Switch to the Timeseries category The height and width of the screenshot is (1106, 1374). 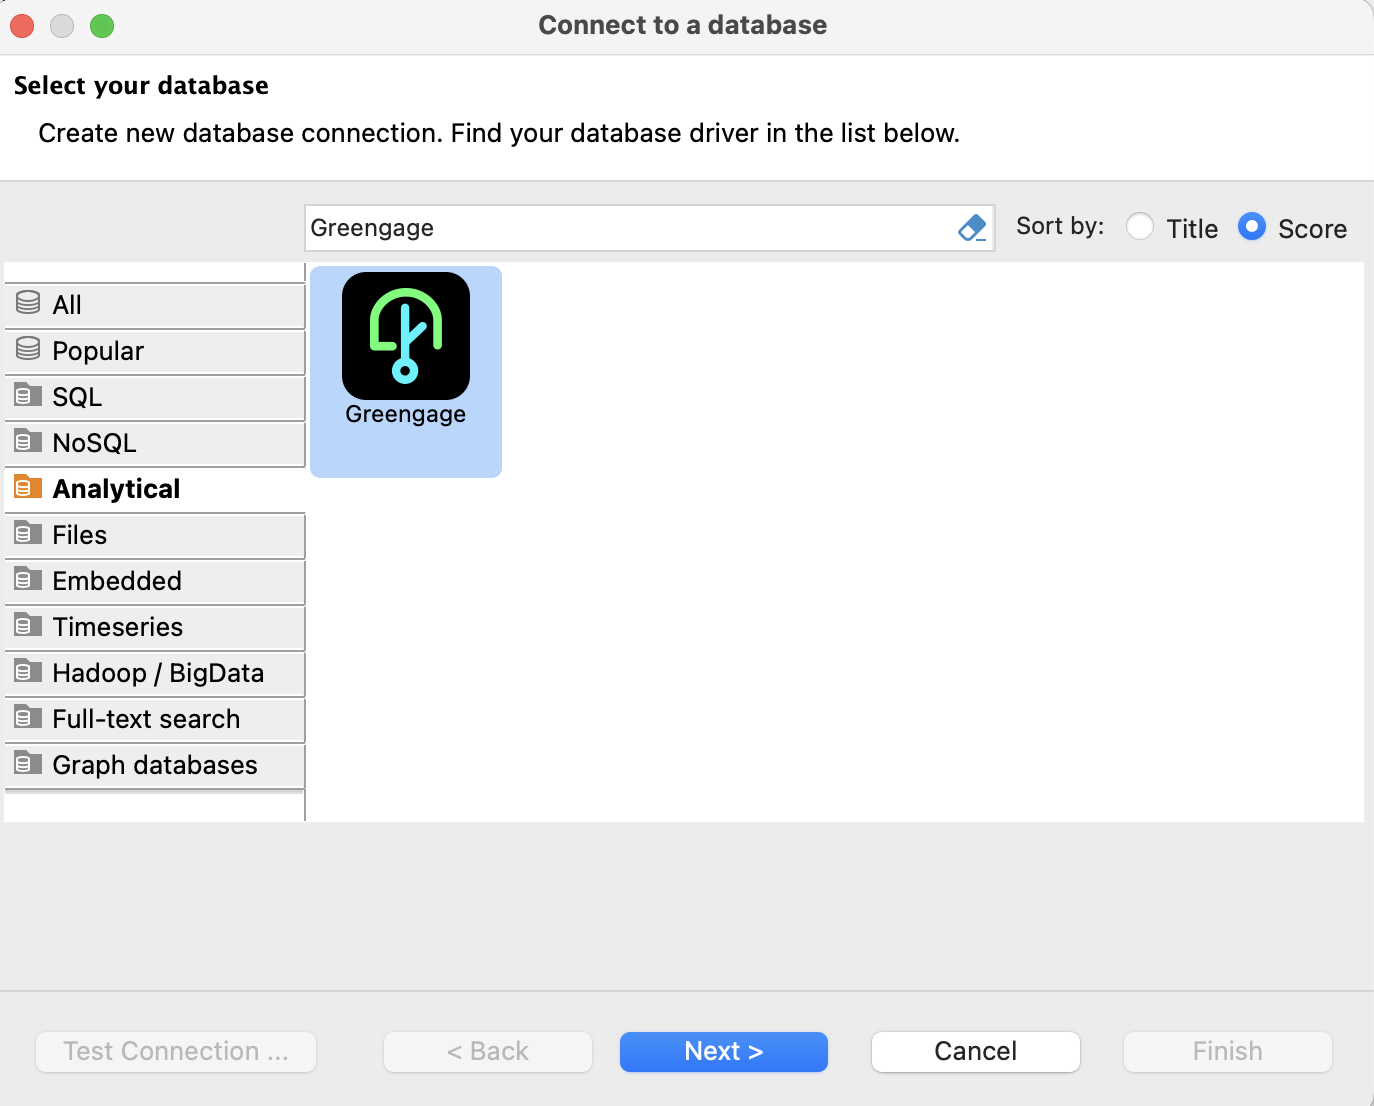click(118, 627)
